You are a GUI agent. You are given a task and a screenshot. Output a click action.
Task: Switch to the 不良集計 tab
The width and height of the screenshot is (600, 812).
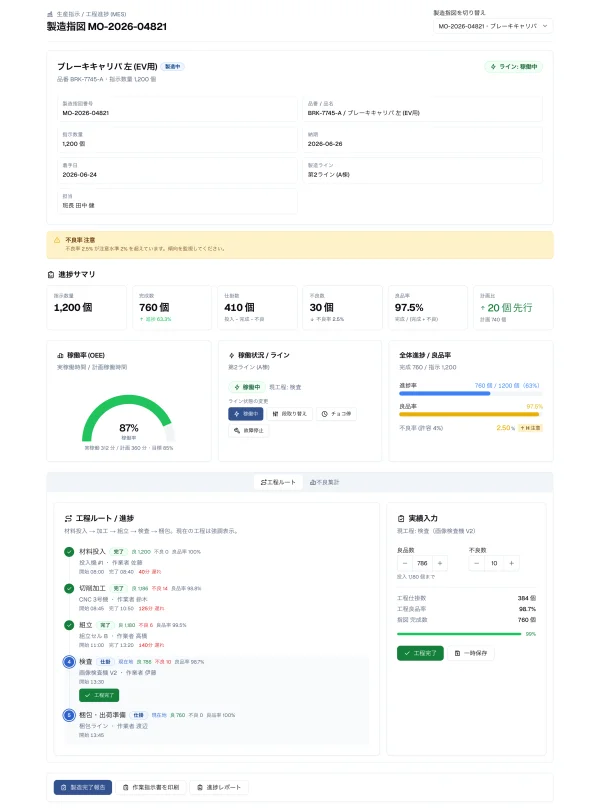(x=325, y=482)
